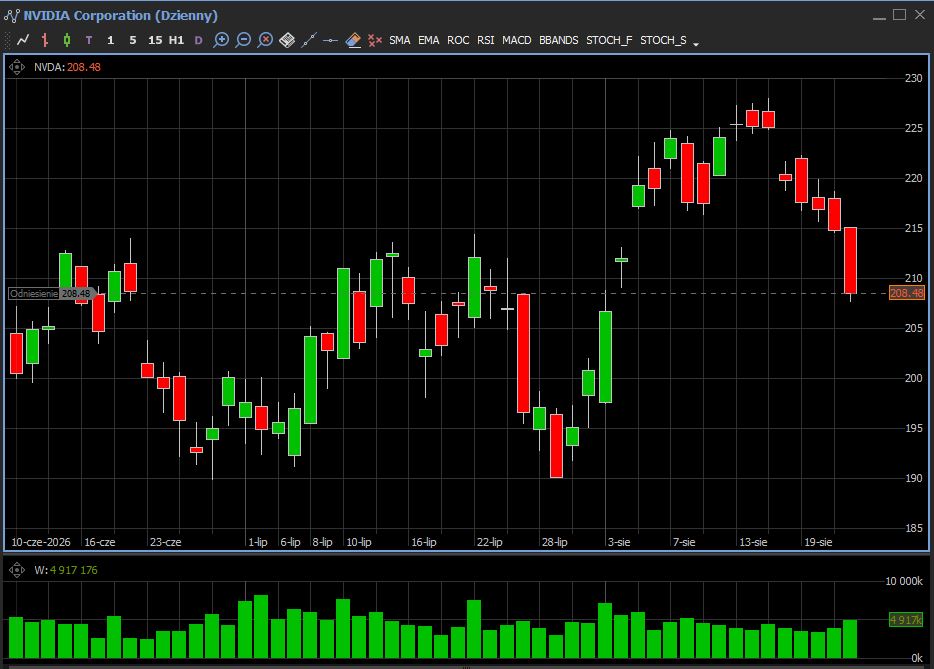Reset zoom with the X magnifier
This screenshot has height=669, width=934.
click(265, 40)
